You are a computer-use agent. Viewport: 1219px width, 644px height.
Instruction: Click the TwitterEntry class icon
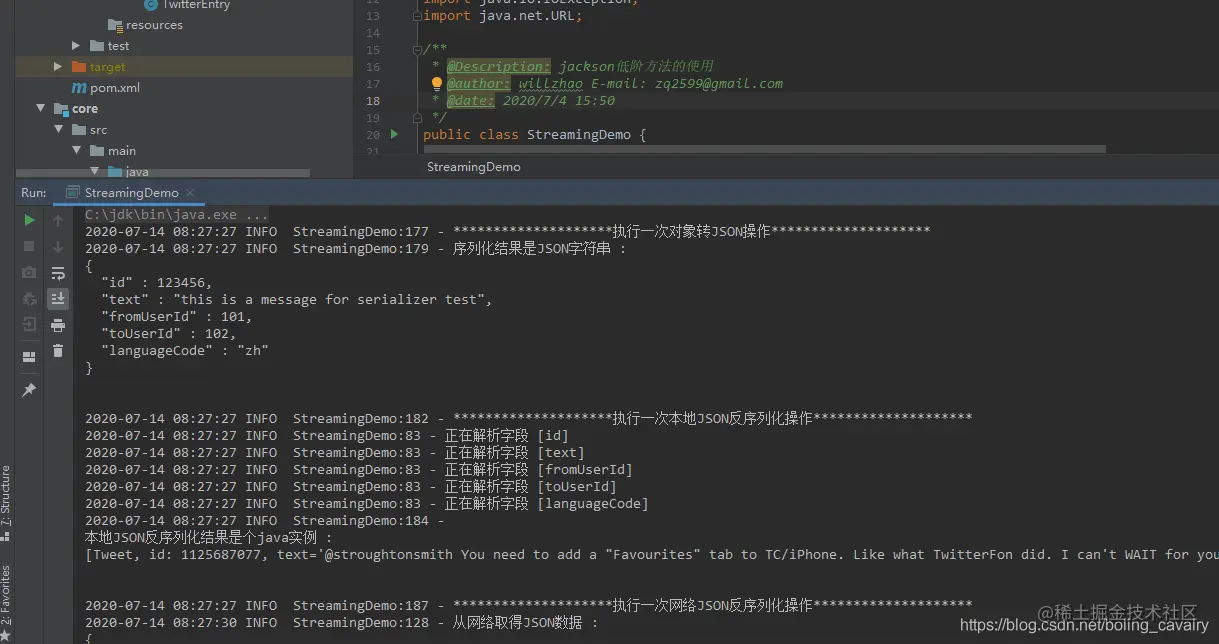[151, 5]
